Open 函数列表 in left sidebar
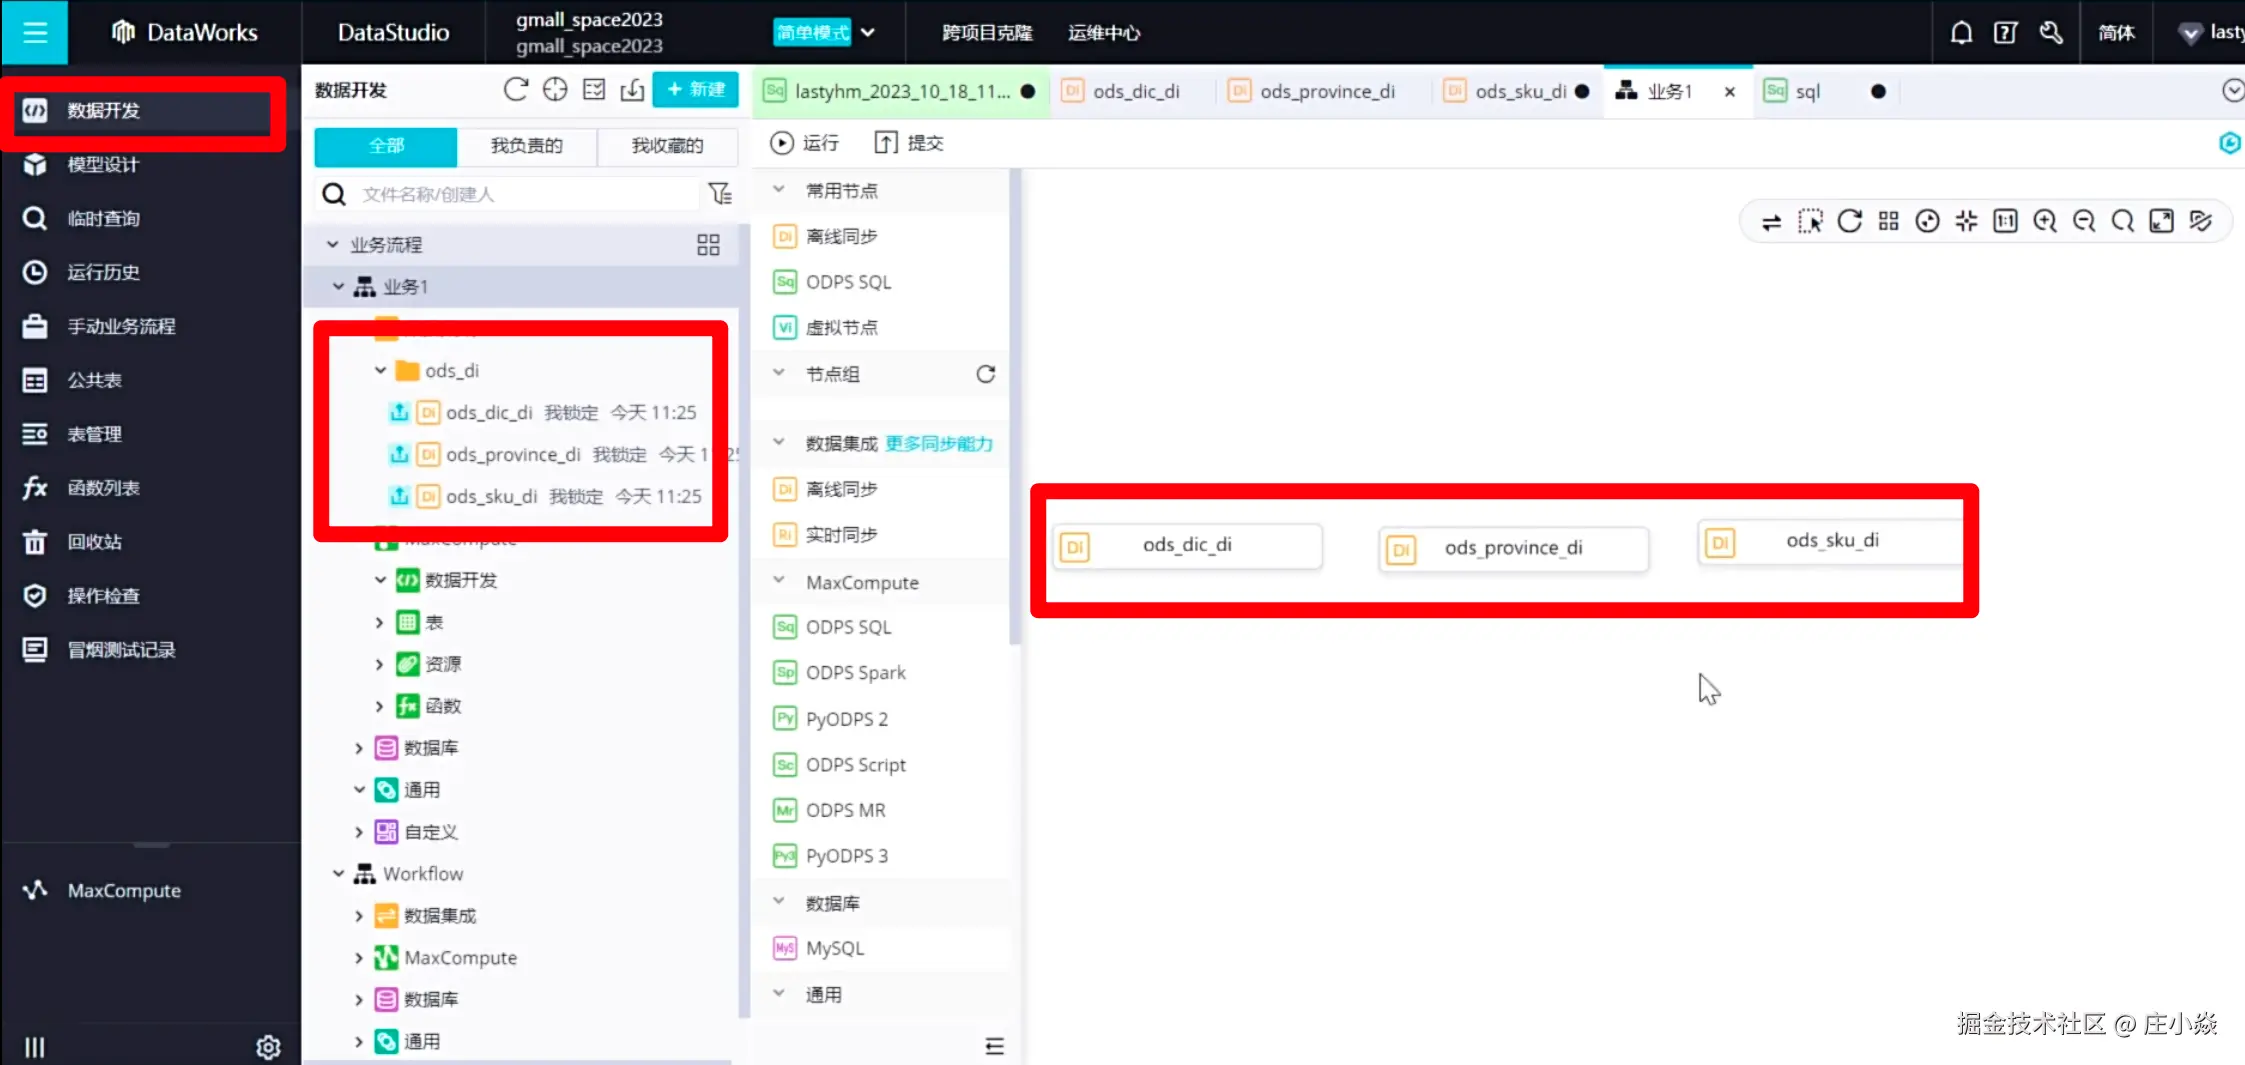Screen dimensions: 2245x1065 pyautogui.click(x=102, y=488)
